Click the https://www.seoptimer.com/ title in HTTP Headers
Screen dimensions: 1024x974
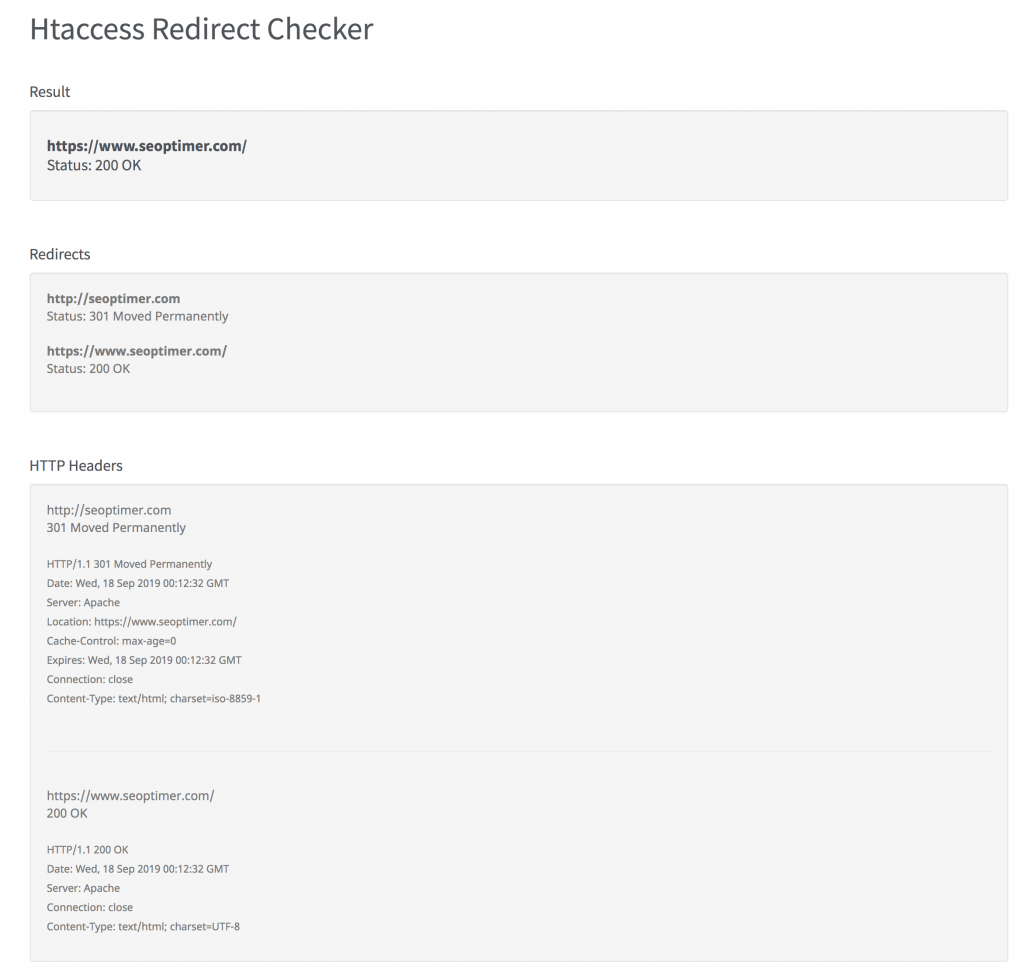(x=130, y=796)
